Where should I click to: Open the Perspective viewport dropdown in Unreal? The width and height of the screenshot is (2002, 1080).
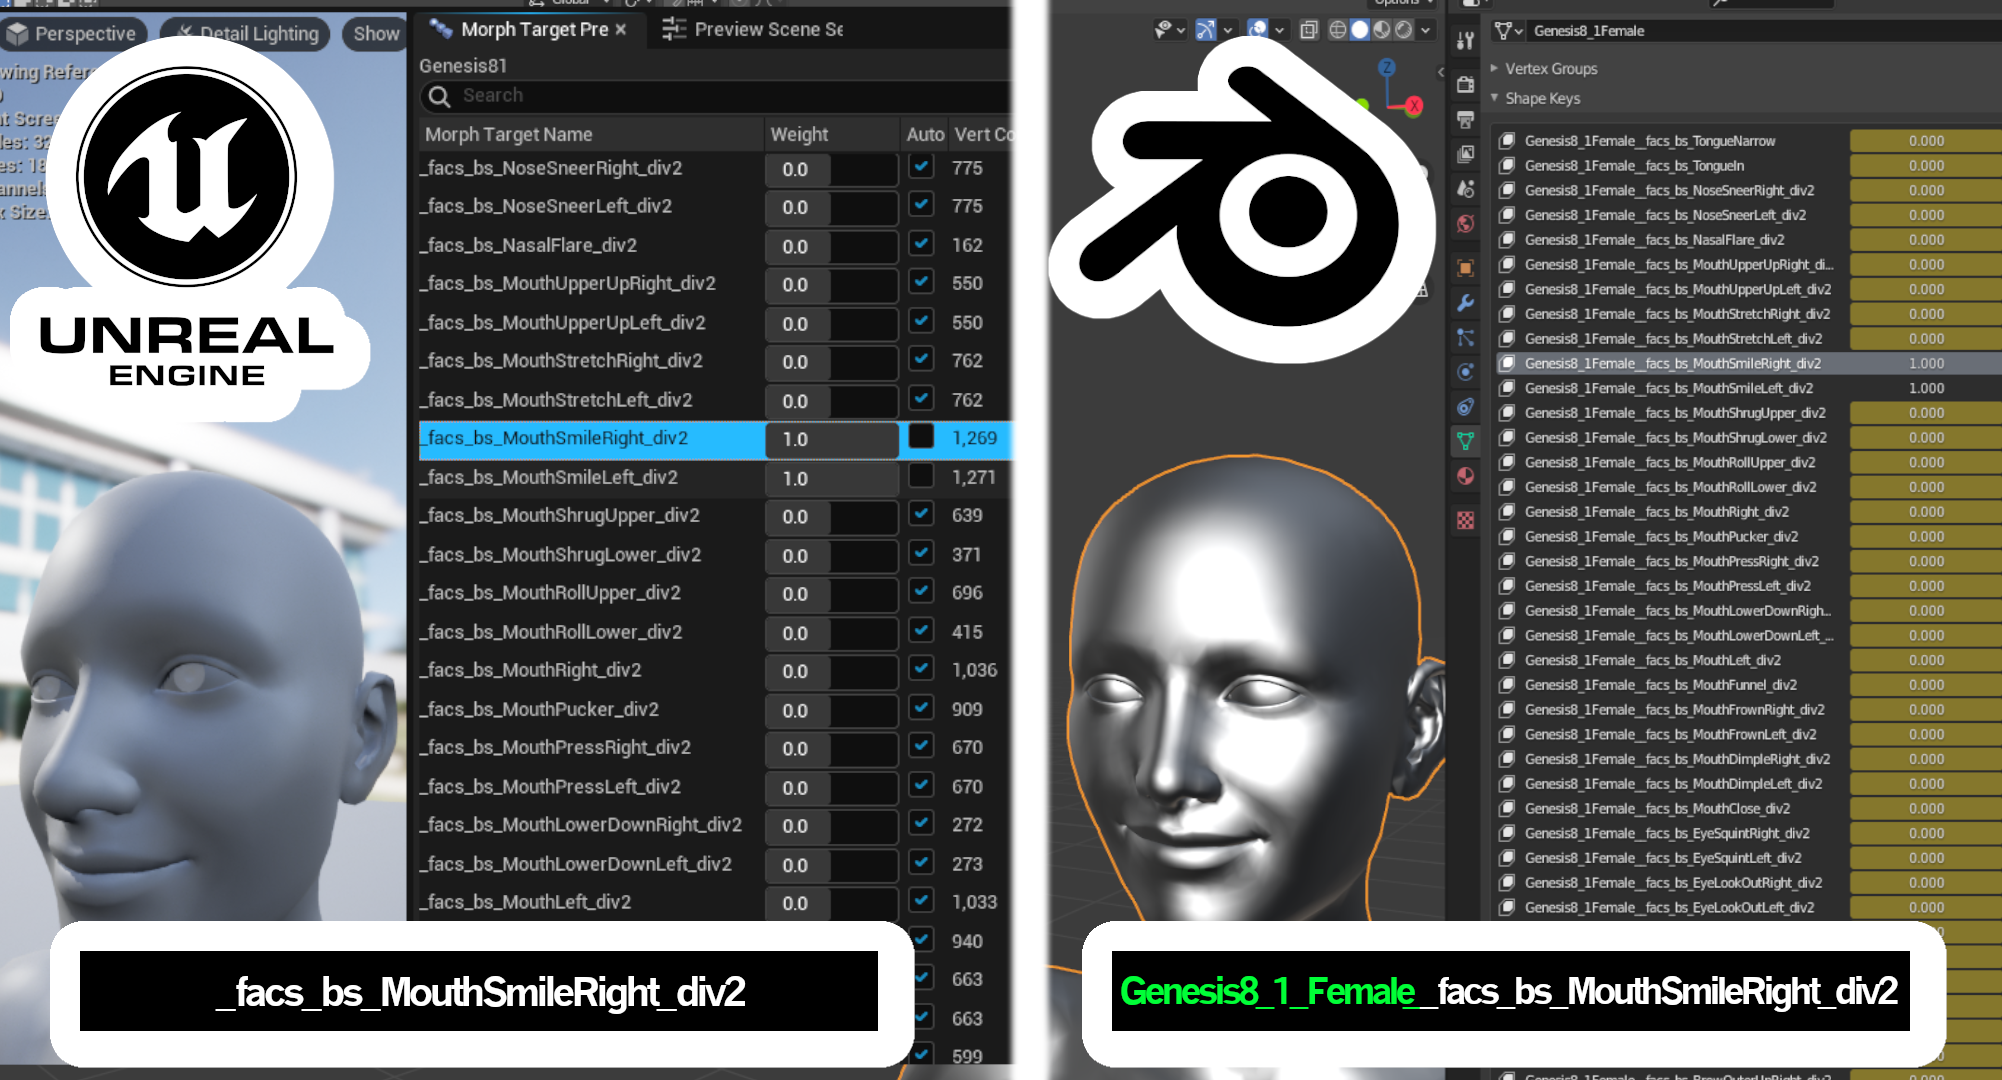74,34
